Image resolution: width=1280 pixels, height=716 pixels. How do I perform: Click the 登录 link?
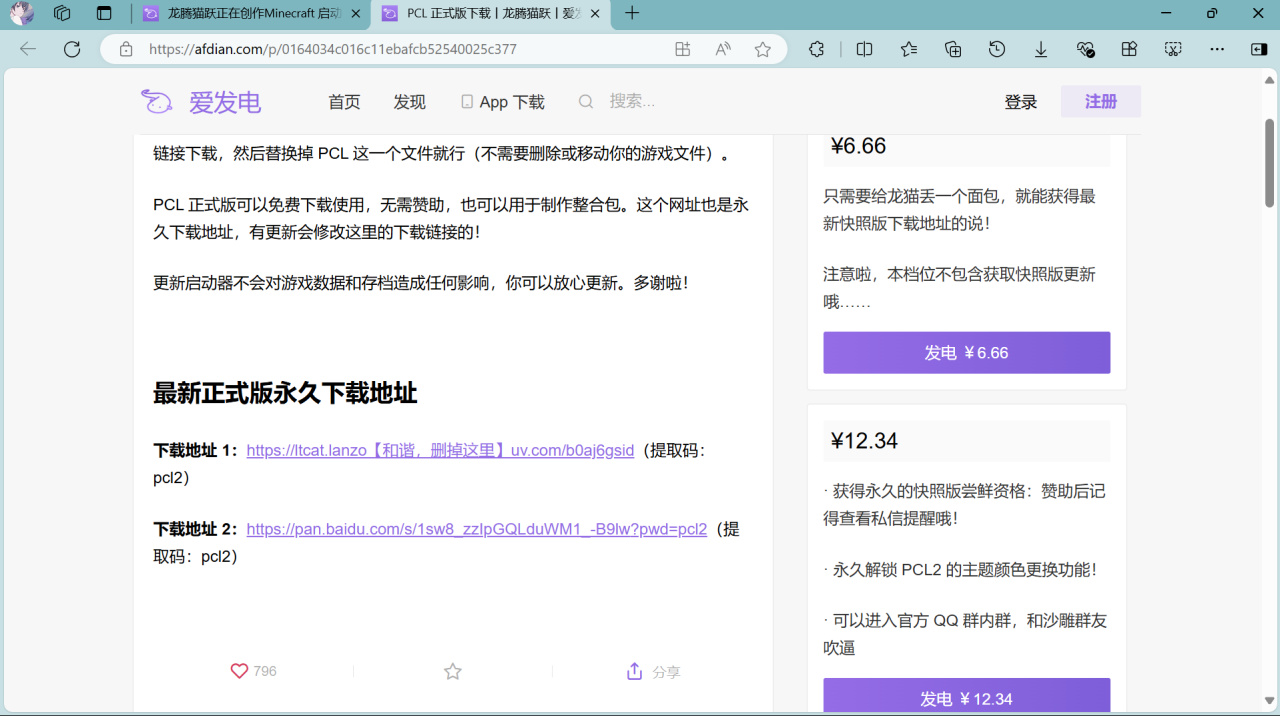pos(1021,102)
